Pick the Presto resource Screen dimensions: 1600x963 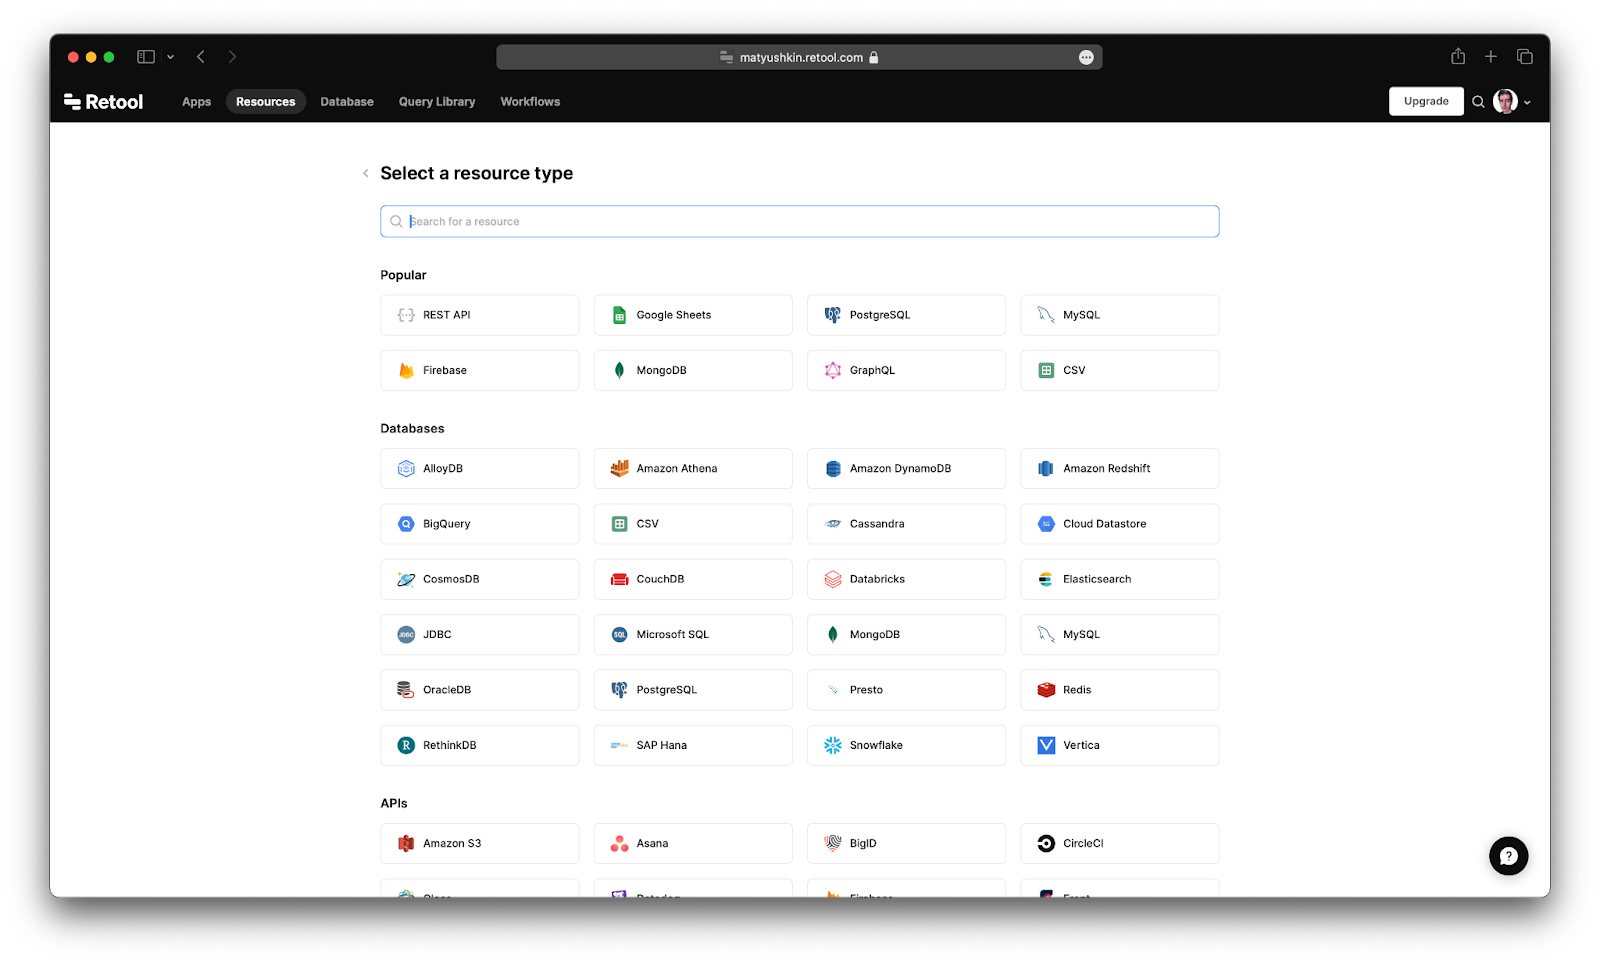(906, 690)
